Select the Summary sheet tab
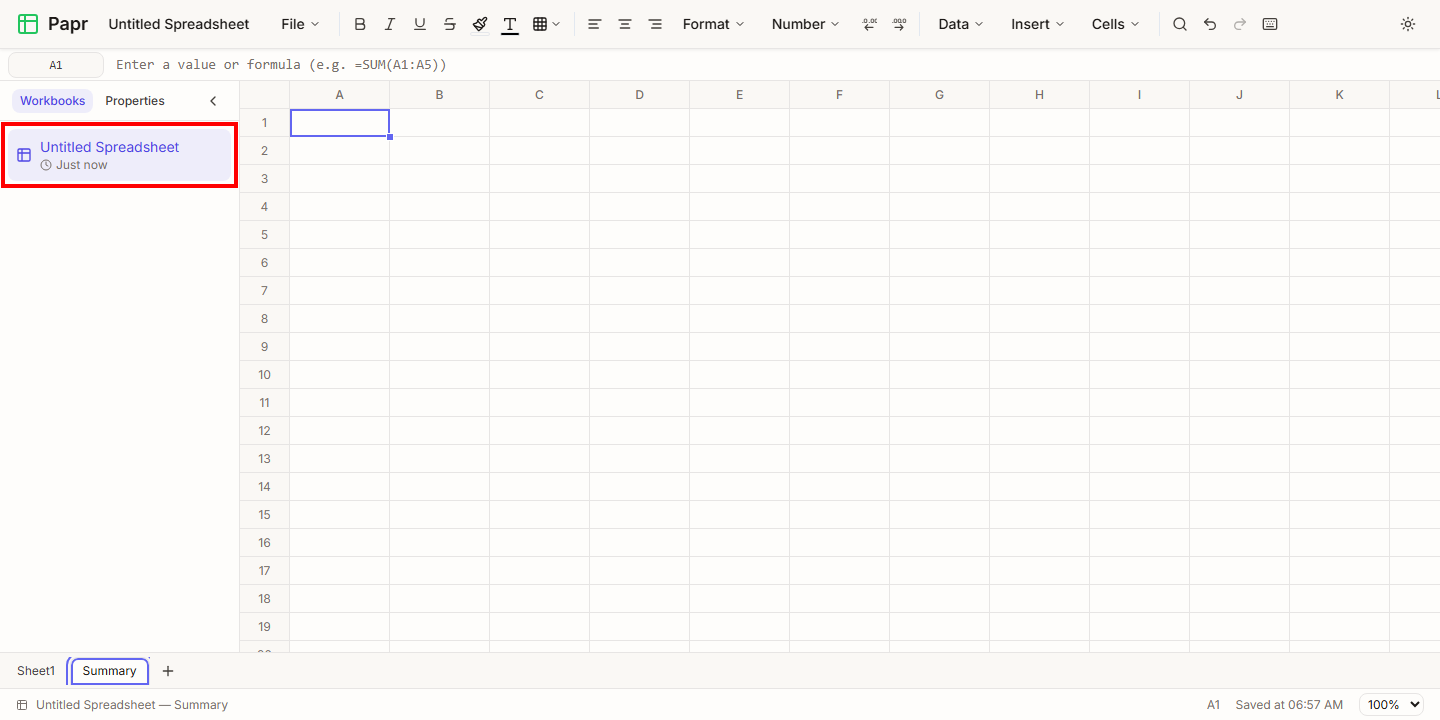 point(110,671)
